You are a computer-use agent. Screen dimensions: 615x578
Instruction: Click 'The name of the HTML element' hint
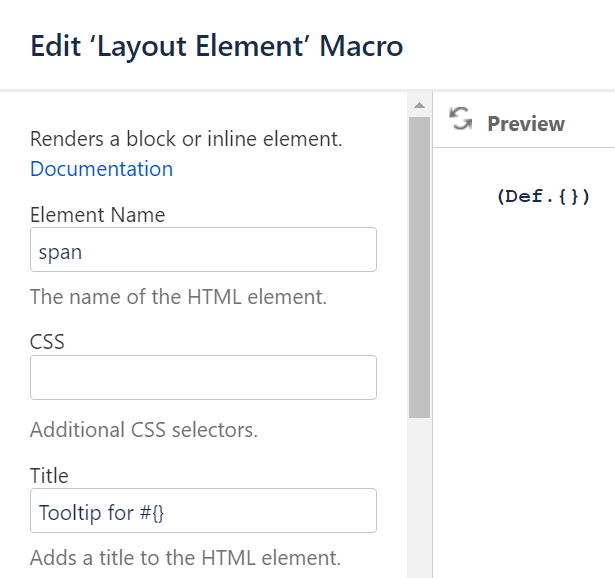click(178, 297)
